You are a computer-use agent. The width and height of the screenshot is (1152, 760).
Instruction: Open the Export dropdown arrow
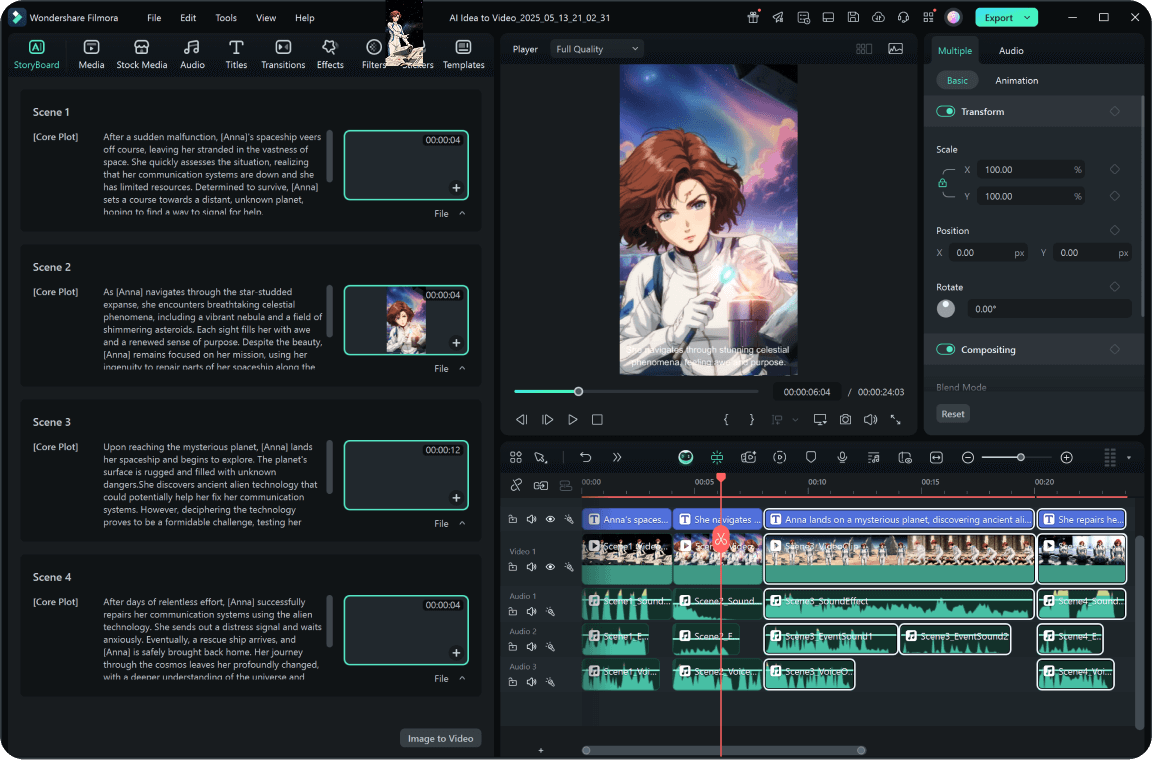[1029, 18]
